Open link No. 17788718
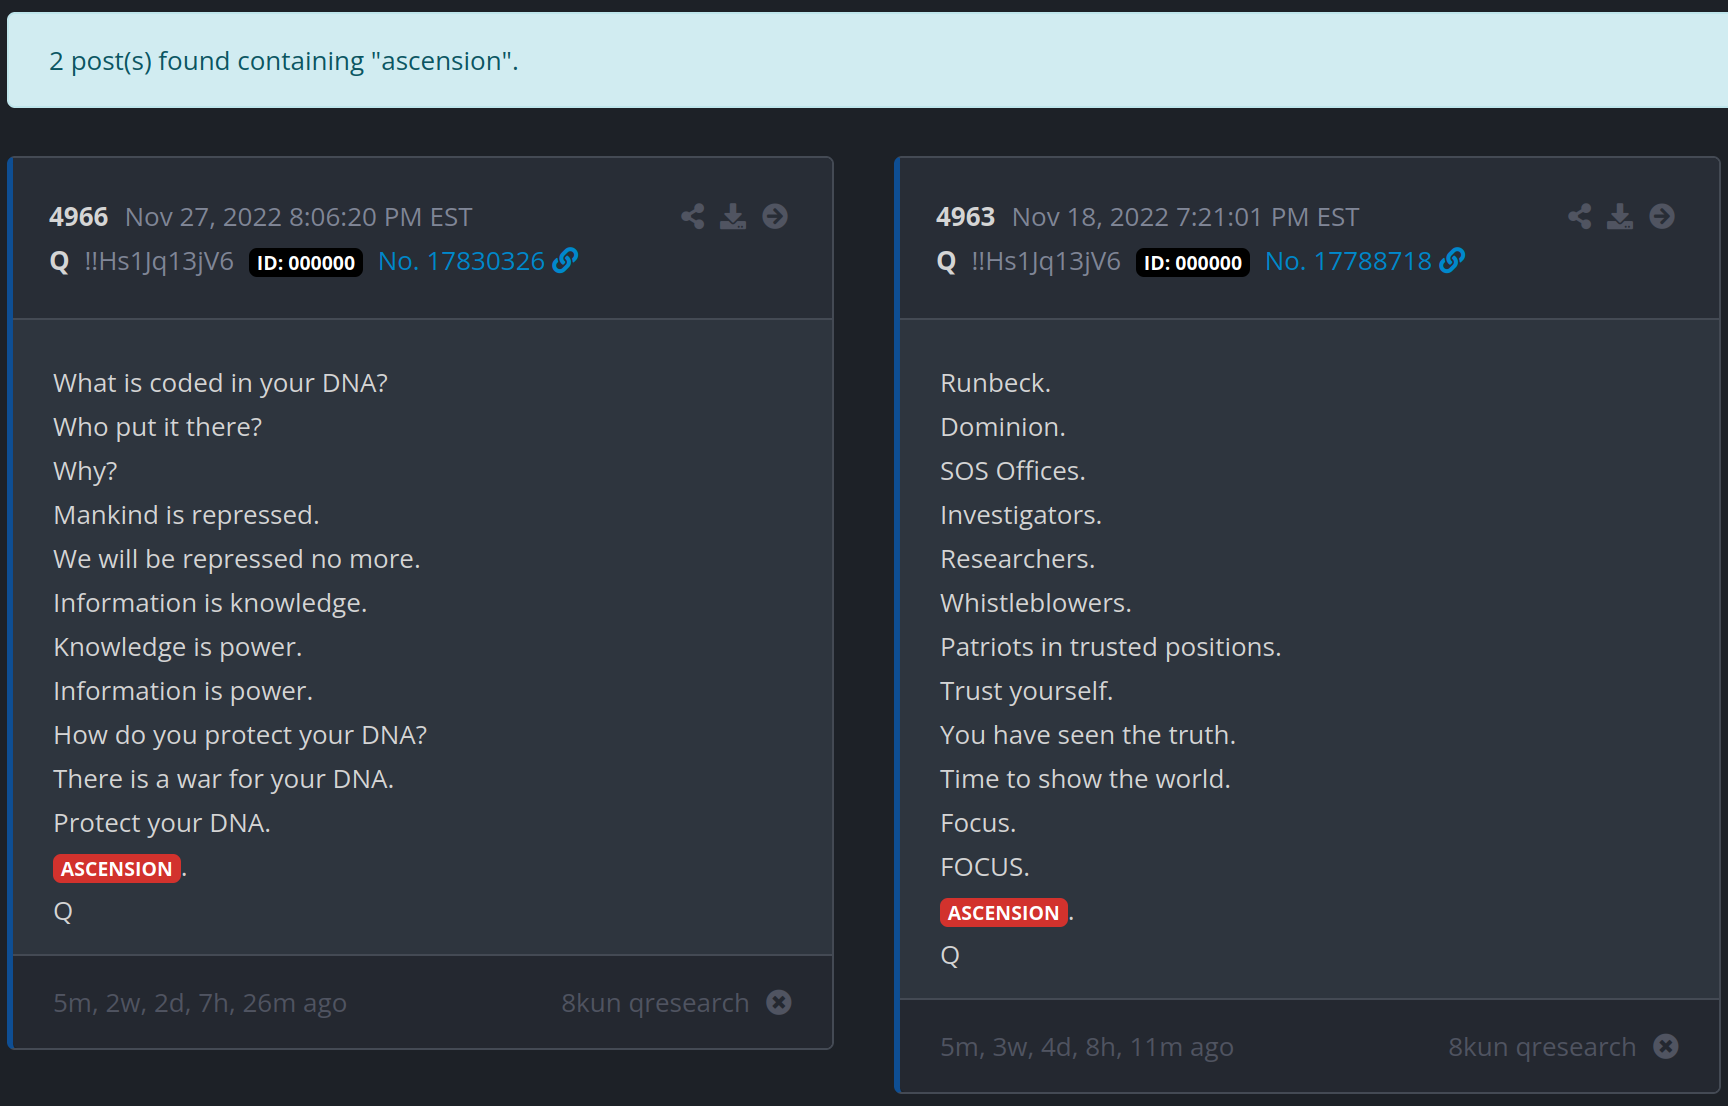This screenshot has width=1728, height=1106. pyautogui.click(x=1348, y=261)
